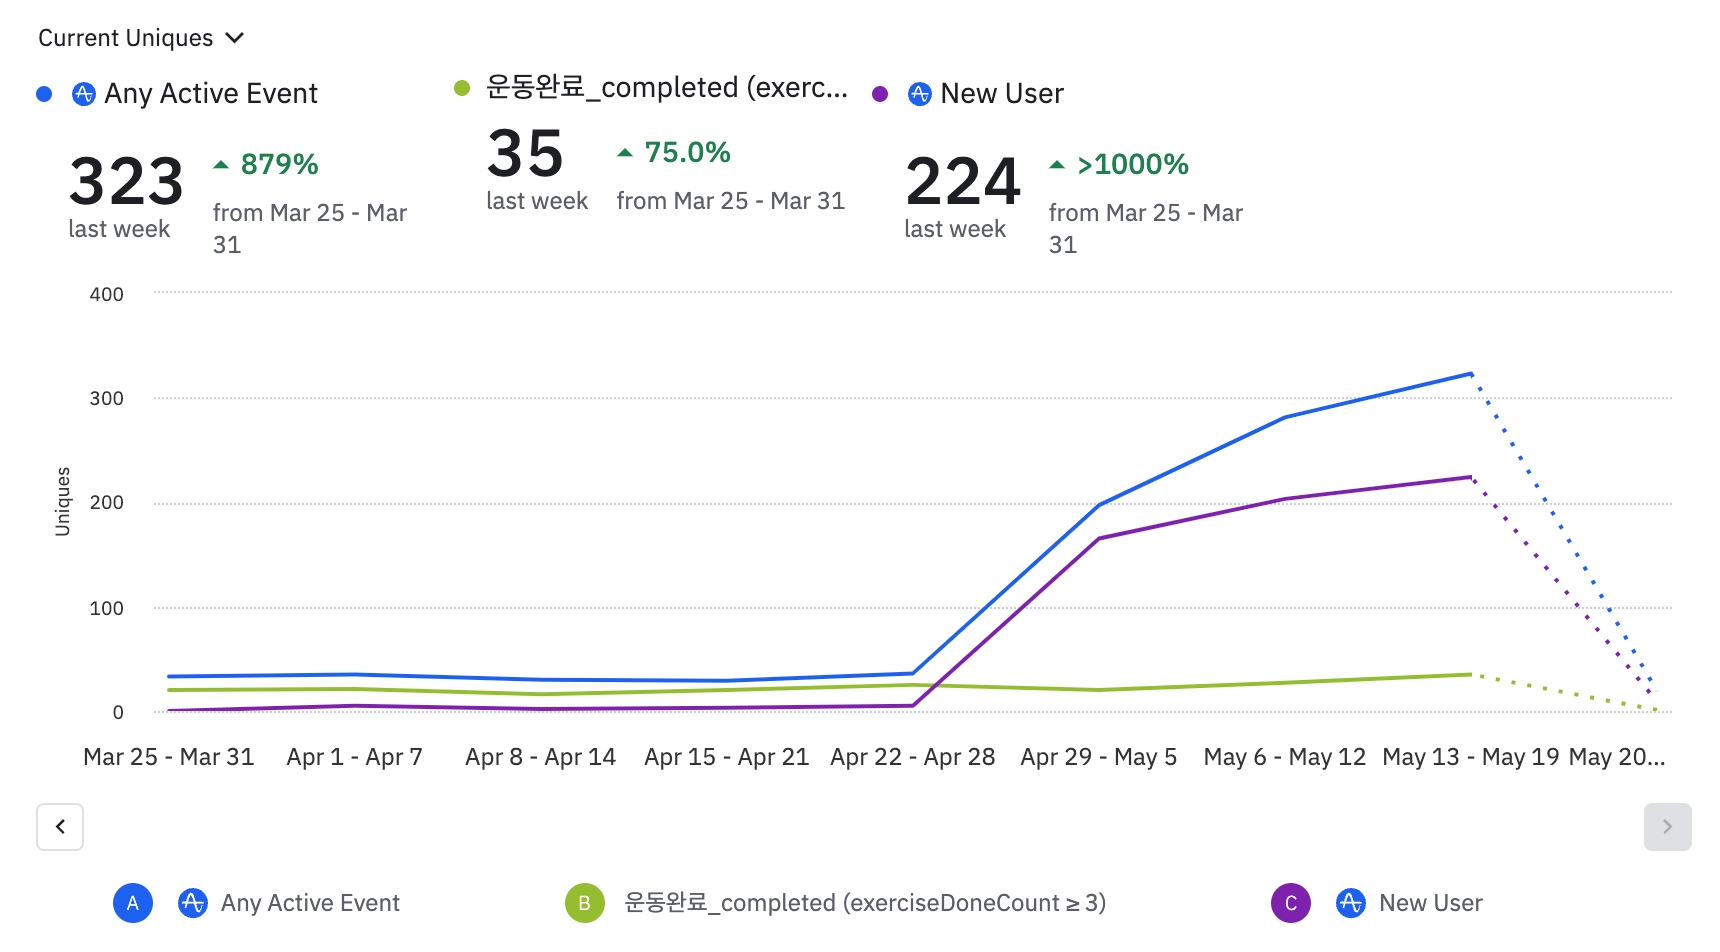Viewport: 1720px width, 952px height.
Task: Go to next chart page with right arrow
Action: [x=1667, y=827]
